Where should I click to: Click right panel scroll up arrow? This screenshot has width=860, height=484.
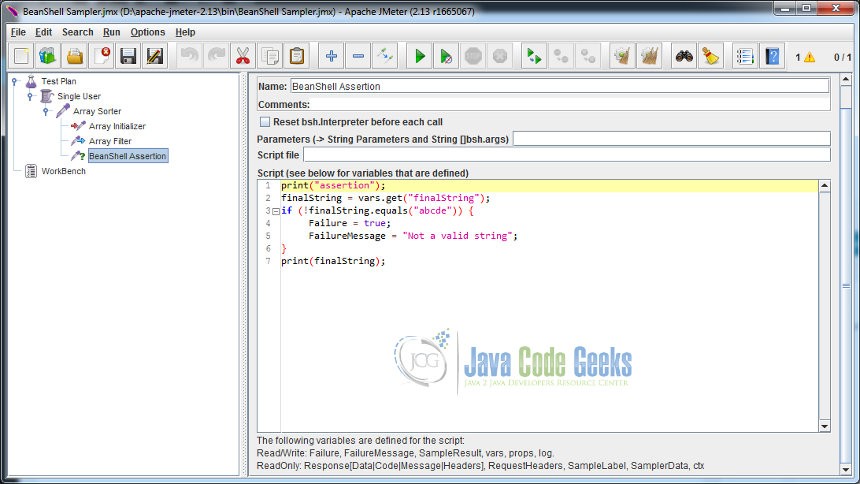846,80
